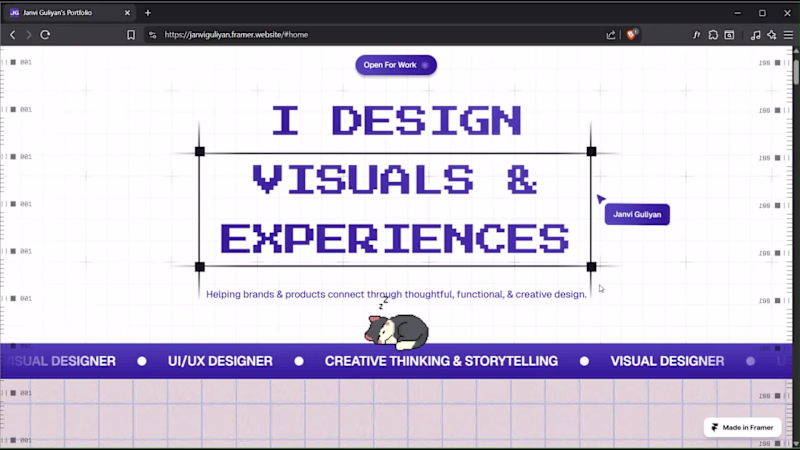Share this page via share icon
The height and width of the screenshot is (450, 800).
click(x=611, y=35)
